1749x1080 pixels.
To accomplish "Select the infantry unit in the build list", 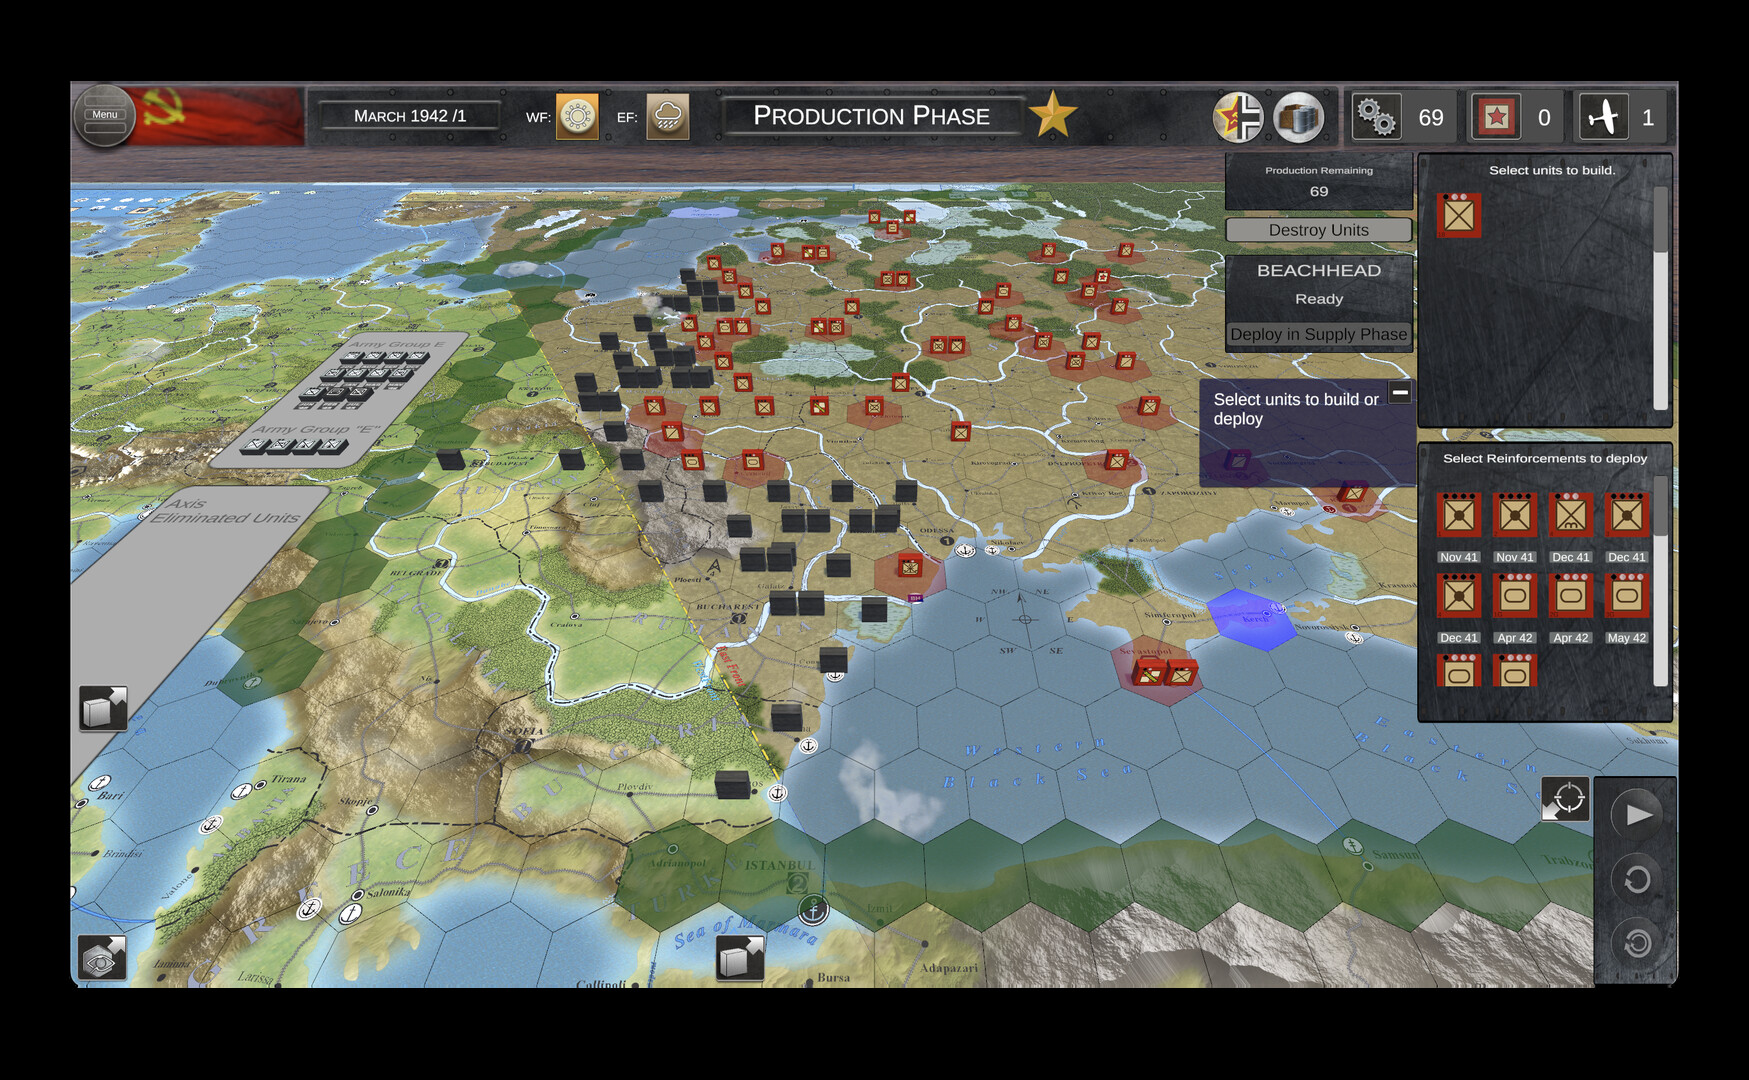I will click(1459, 215).
